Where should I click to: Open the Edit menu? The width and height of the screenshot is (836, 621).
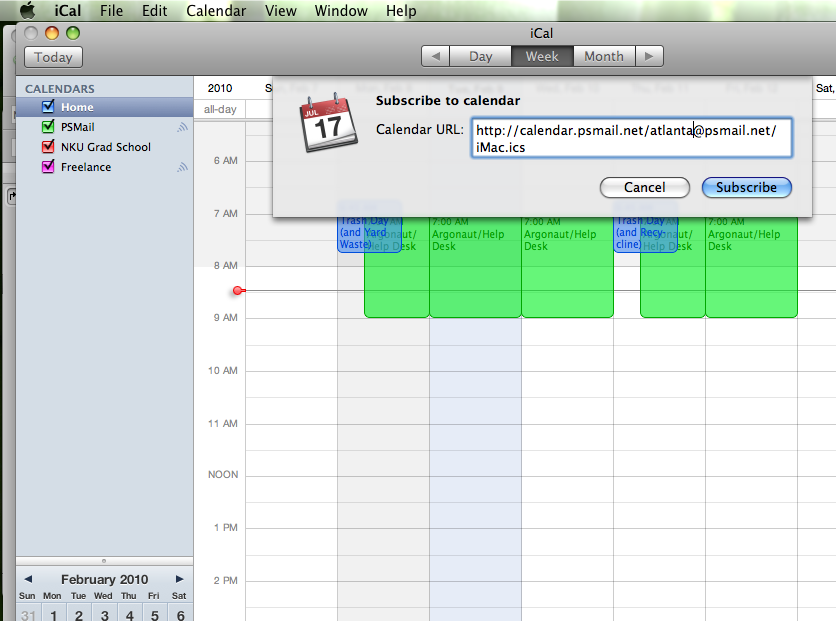tap(155, 11)
